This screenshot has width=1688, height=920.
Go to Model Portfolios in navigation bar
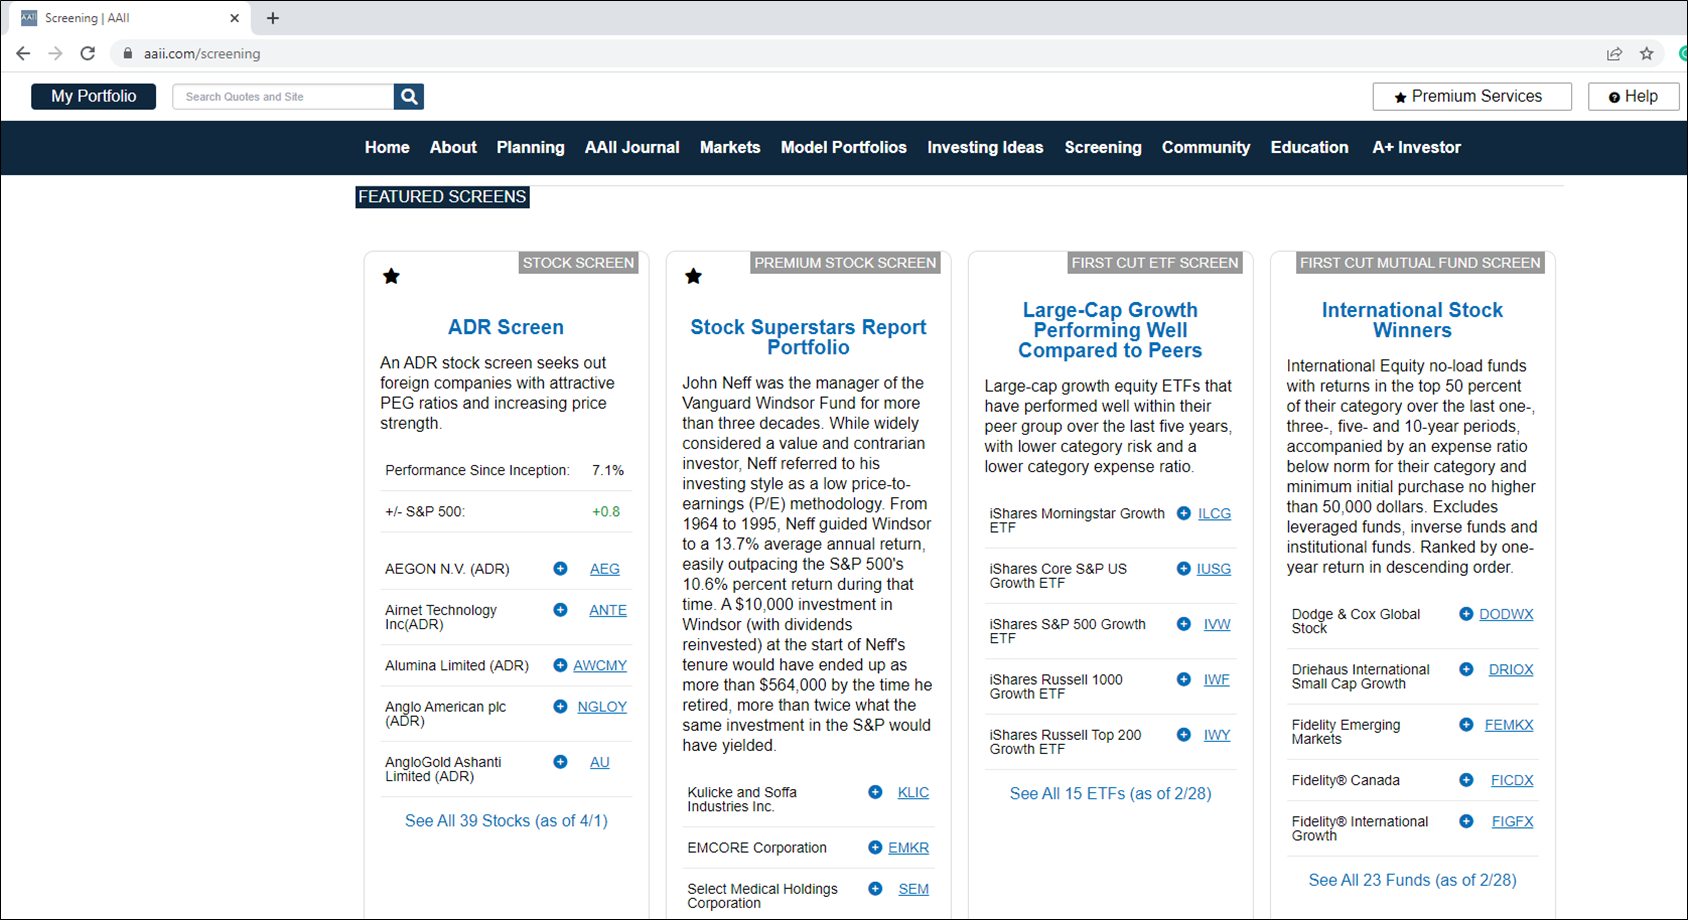click(x=843, y=147)
